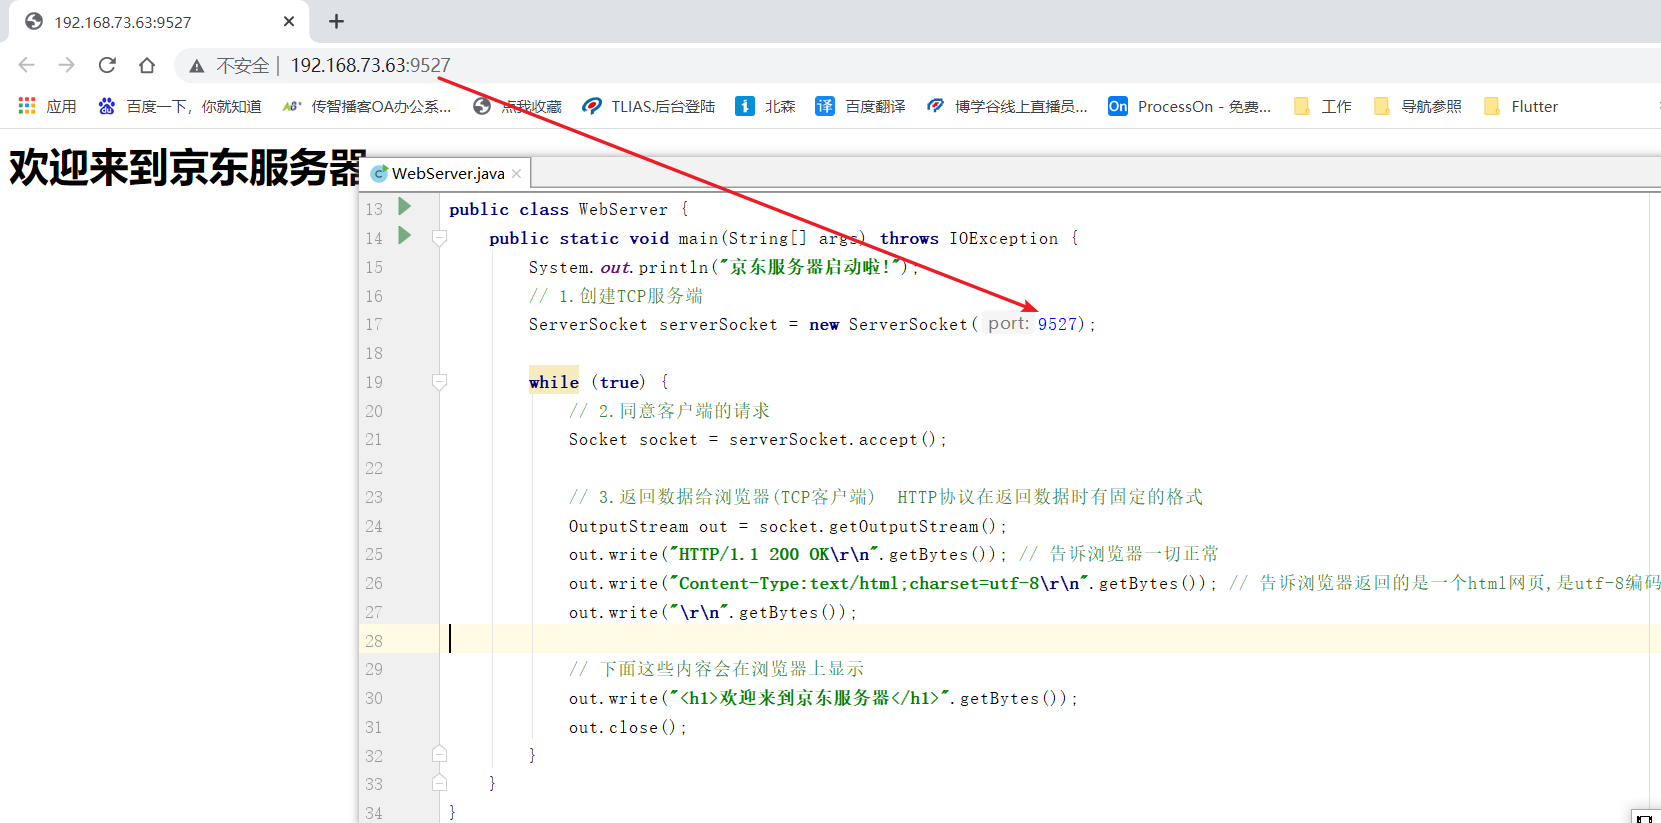Click 'out.close();' on line 31

pos(628,727)
